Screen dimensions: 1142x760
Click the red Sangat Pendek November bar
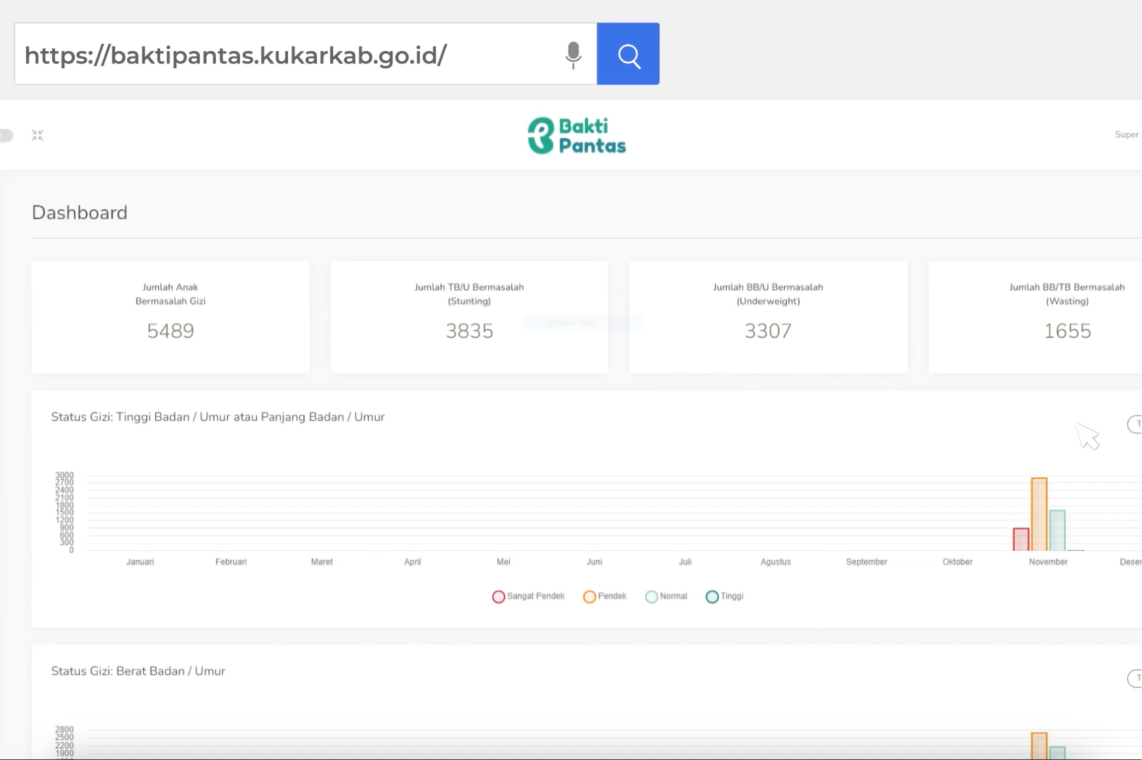[x=1021, y=539]
